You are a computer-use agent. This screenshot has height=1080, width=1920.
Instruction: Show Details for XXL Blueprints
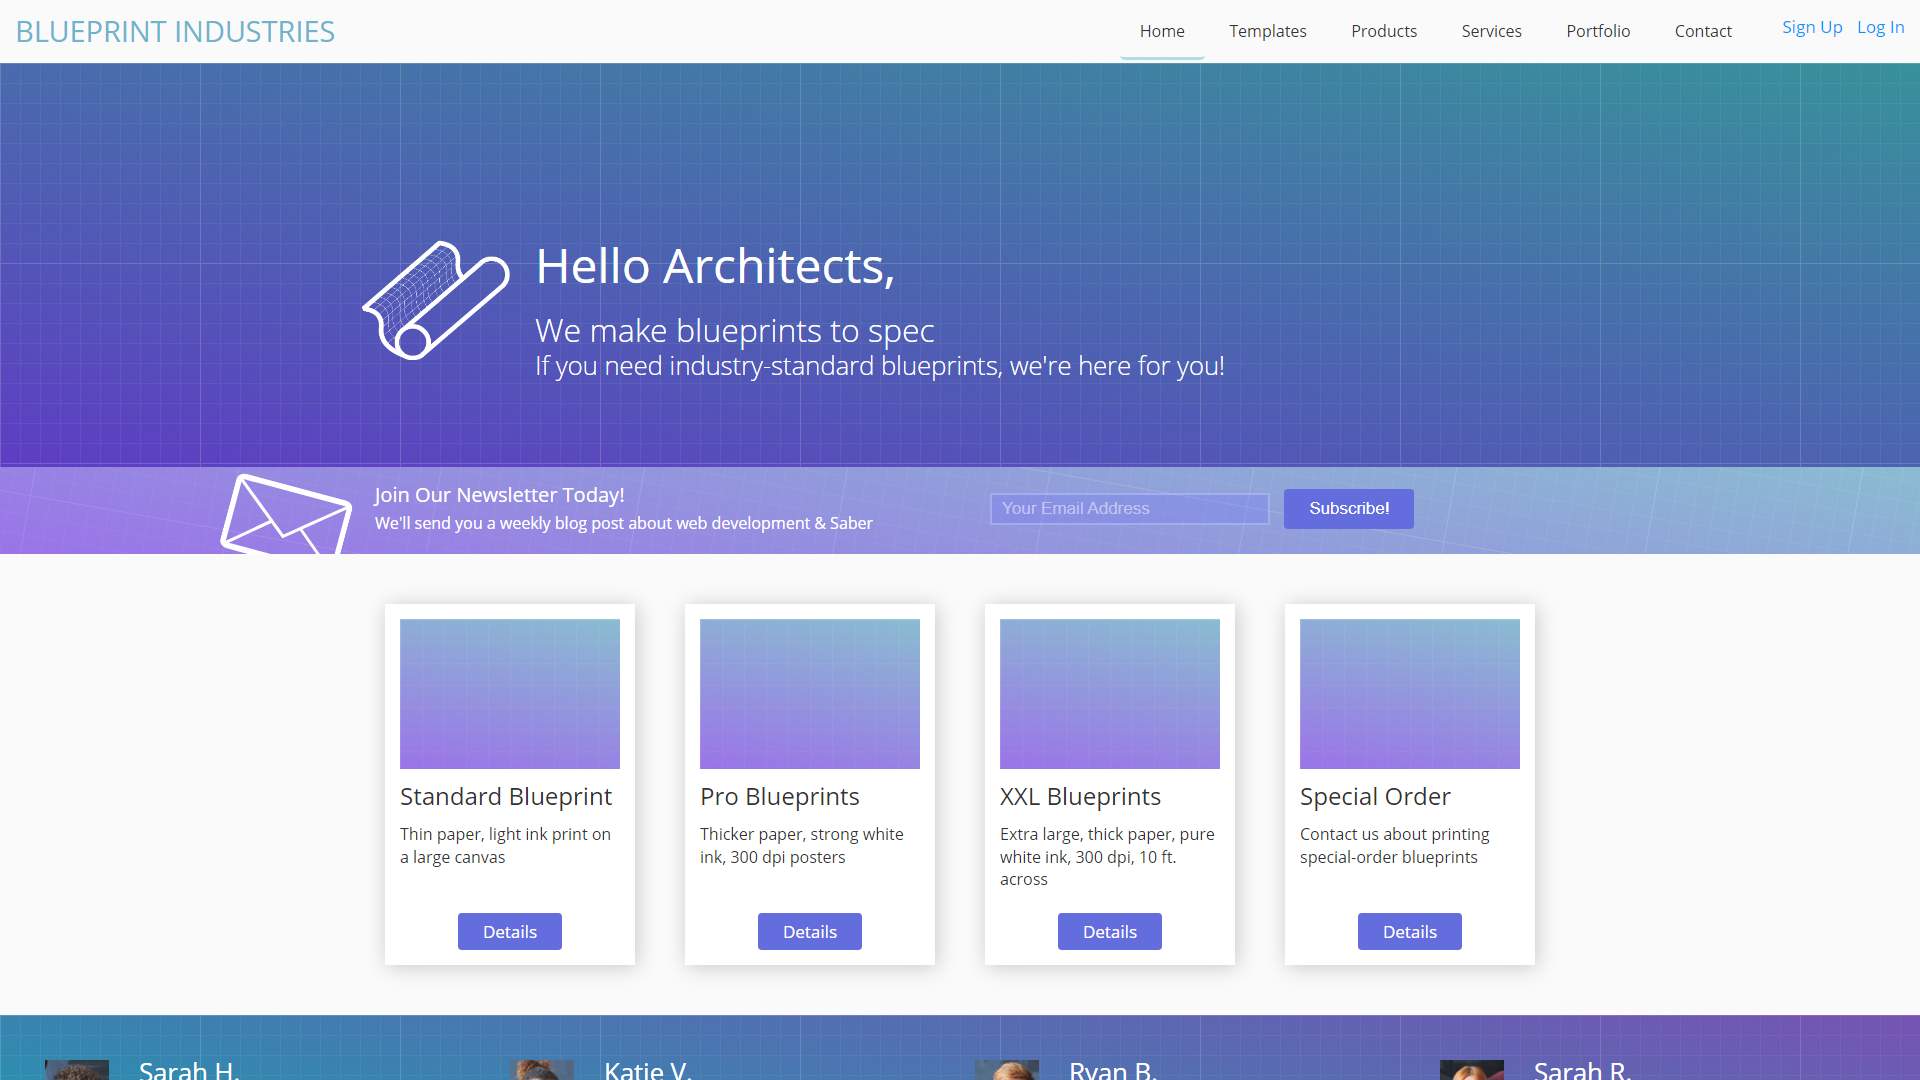(x=1110, y=932)
